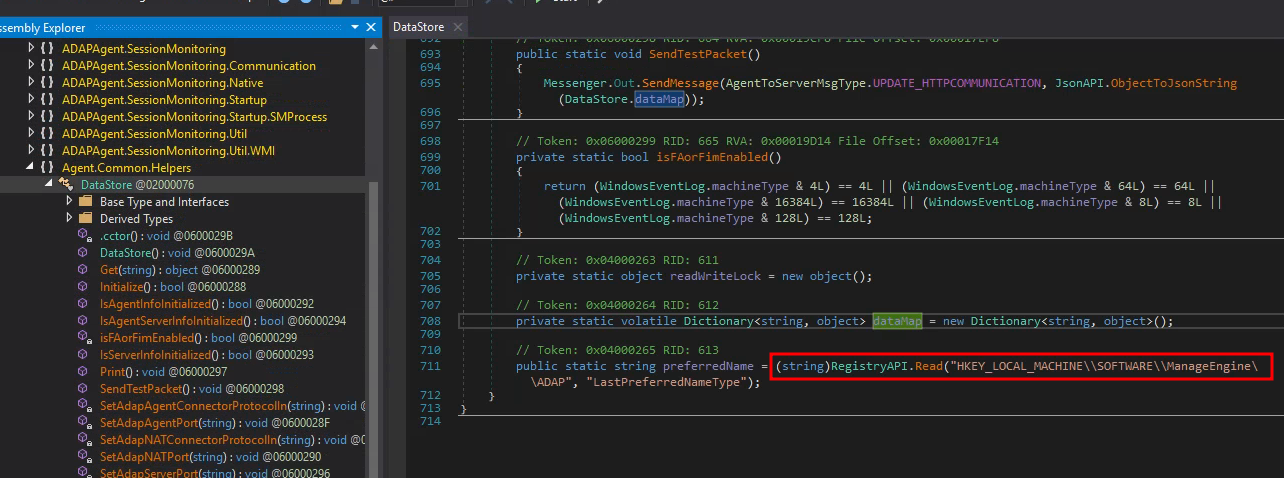
Task: Expand ADAPAgent.SessionMonitoring.Communication namespace arrow
Action: tap(32, 65)
